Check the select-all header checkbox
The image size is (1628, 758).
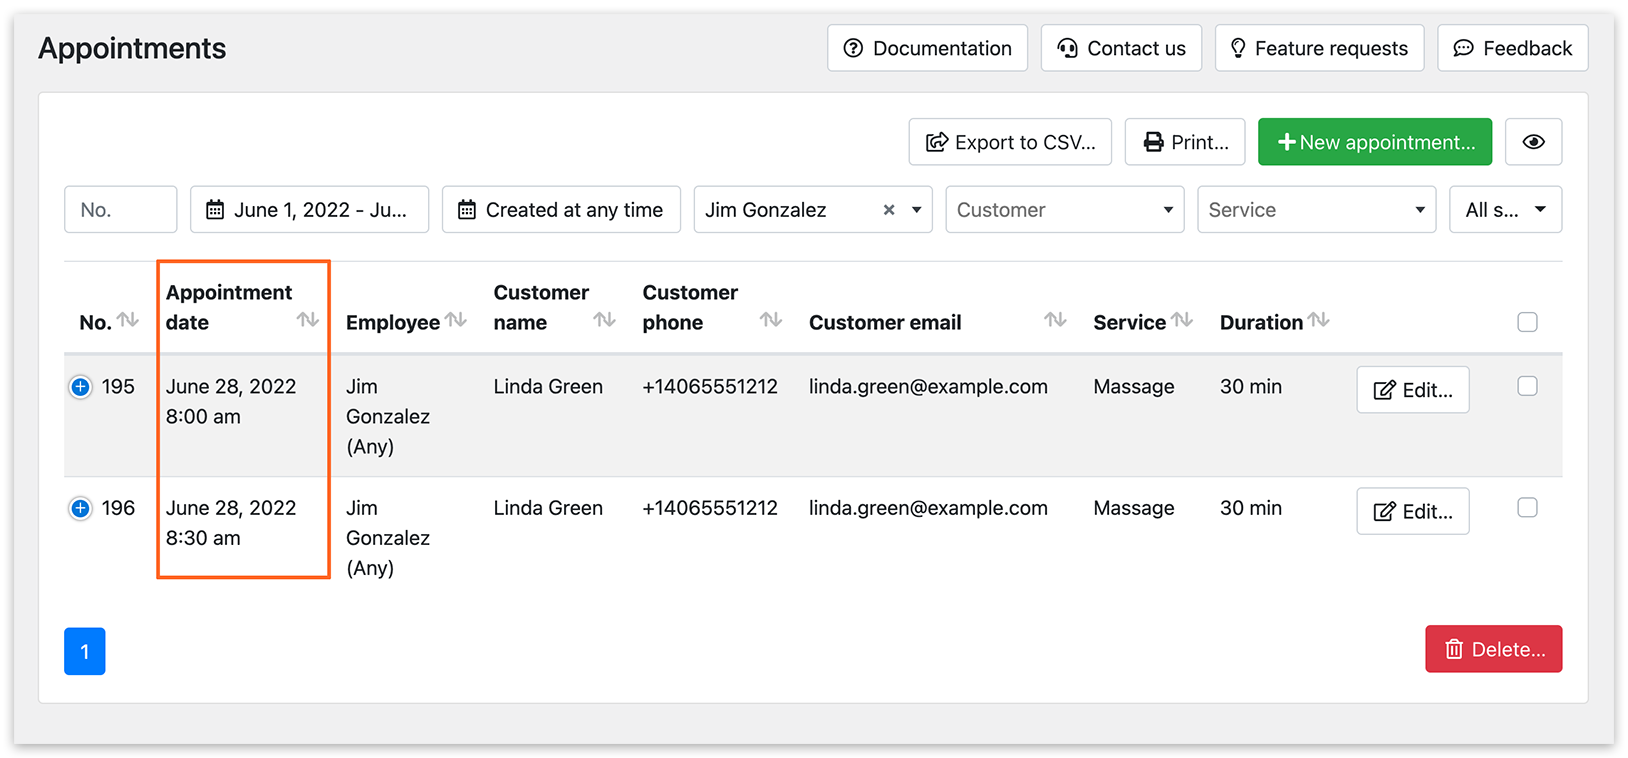pyautogui.click(x=1527, y=322)
